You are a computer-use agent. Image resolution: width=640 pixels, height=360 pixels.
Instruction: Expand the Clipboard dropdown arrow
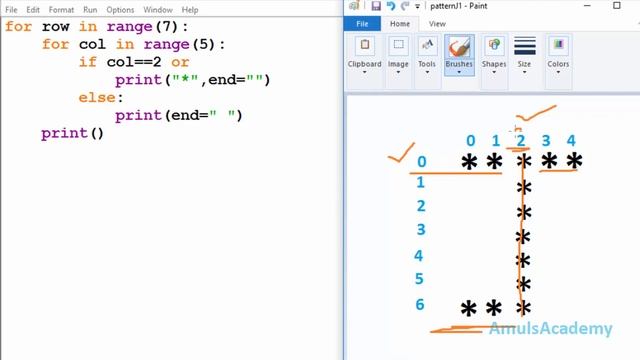(364, 72)
